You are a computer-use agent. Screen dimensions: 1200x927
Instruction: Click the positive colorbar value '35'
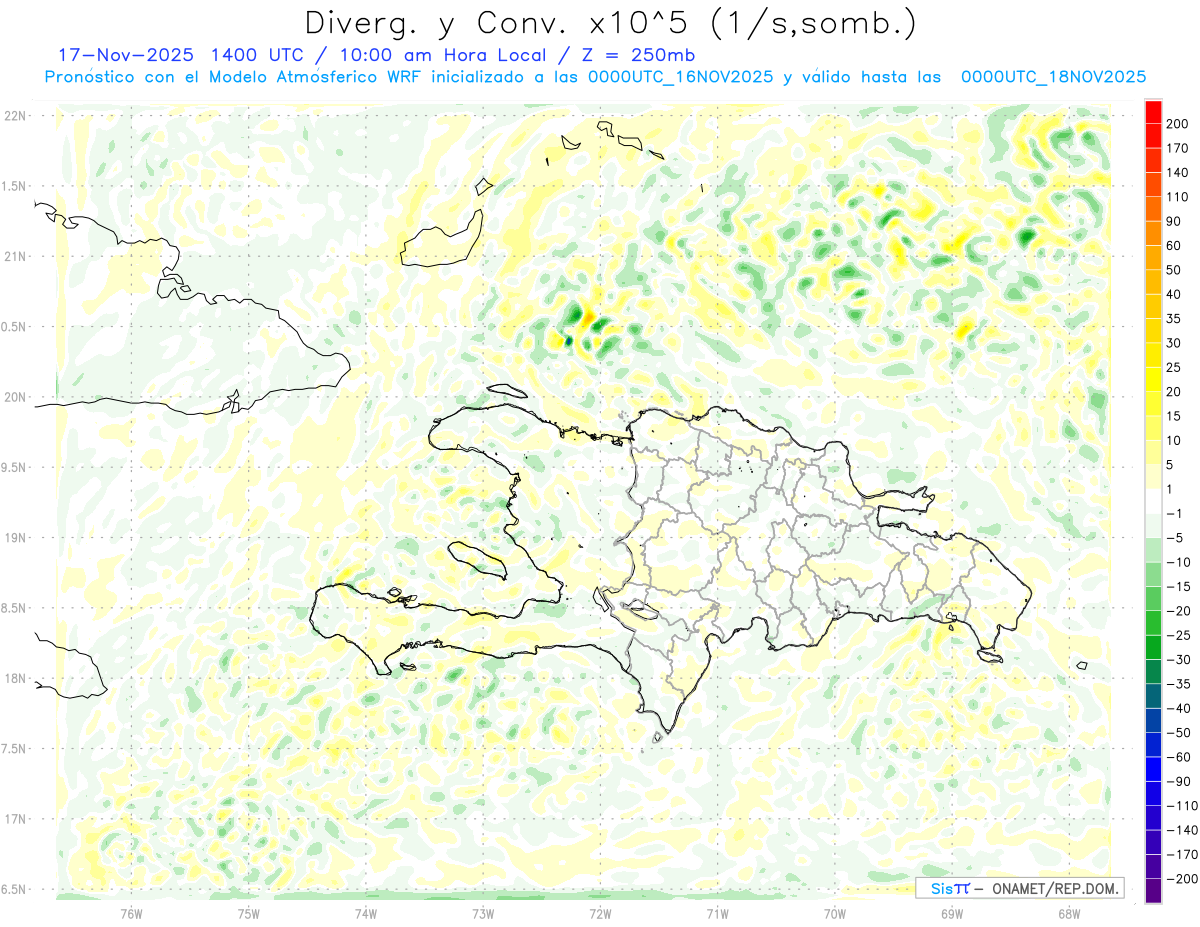click(x=1174, y=319)
